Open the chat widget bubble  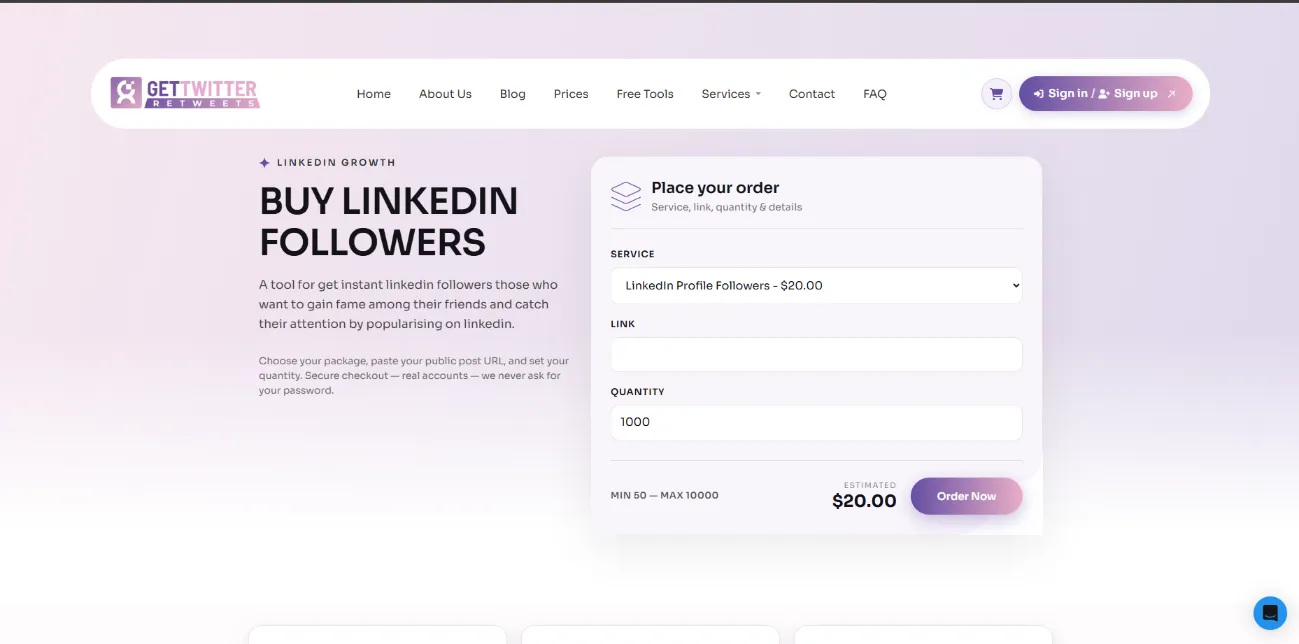[1270, 613]
